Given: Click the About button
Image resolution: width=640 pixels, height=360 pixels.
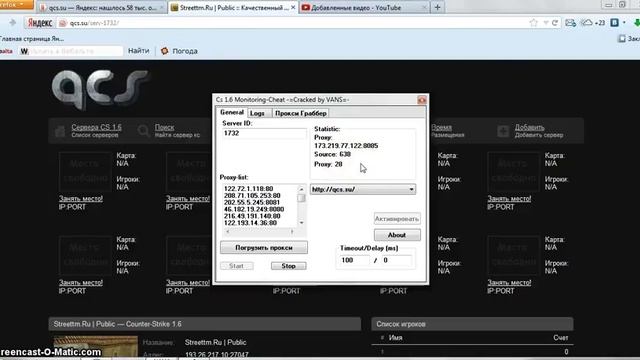Looking at the screenshot, I should point(397,235).
